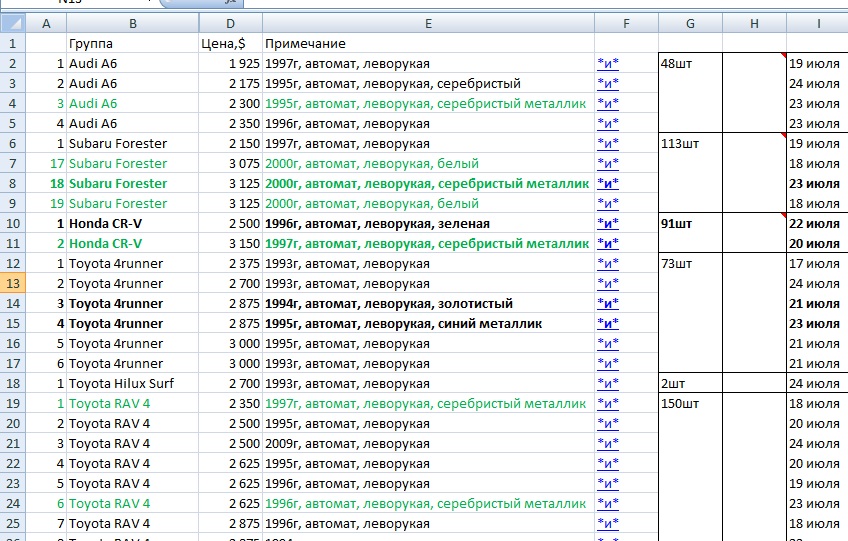Viewport: 848px width, 541px height.
Task: Open the *и* link in row 10
Action: pos(608,223)
